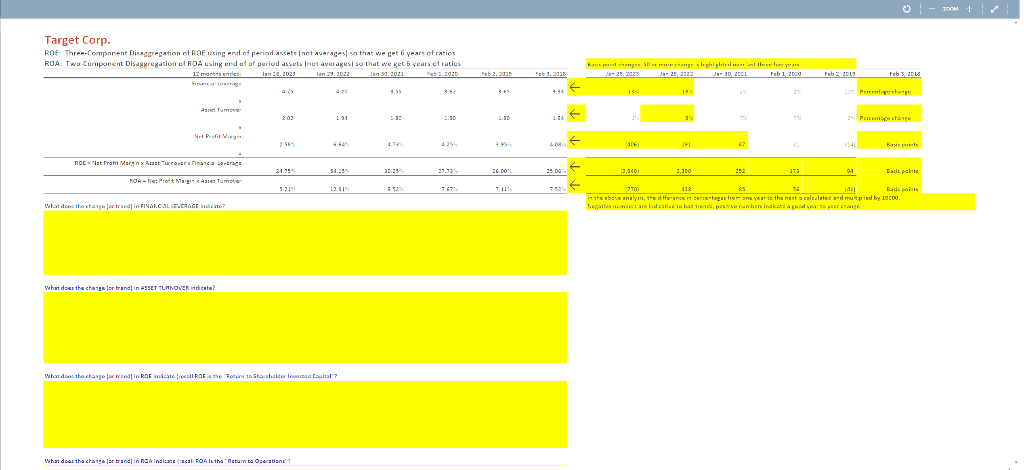
Task: Click the 'In the above analysis' explanatory note
Action: (x=743, y=197)
